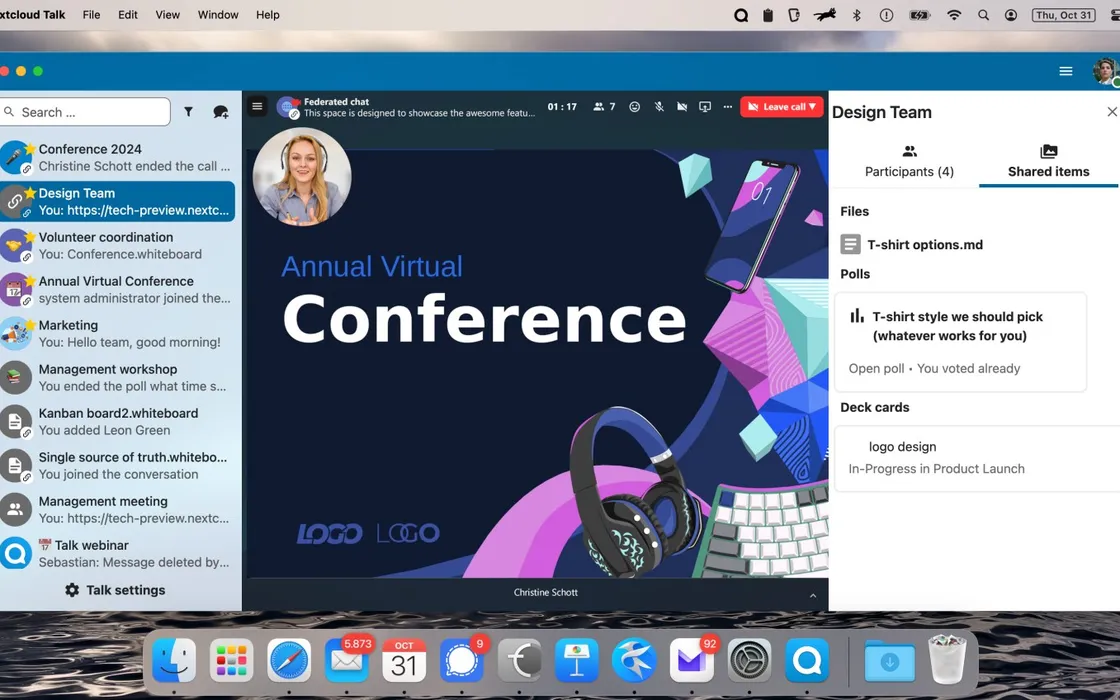
Task: Open Nextcloud Talk from the Dock
Action: (807, 660)
